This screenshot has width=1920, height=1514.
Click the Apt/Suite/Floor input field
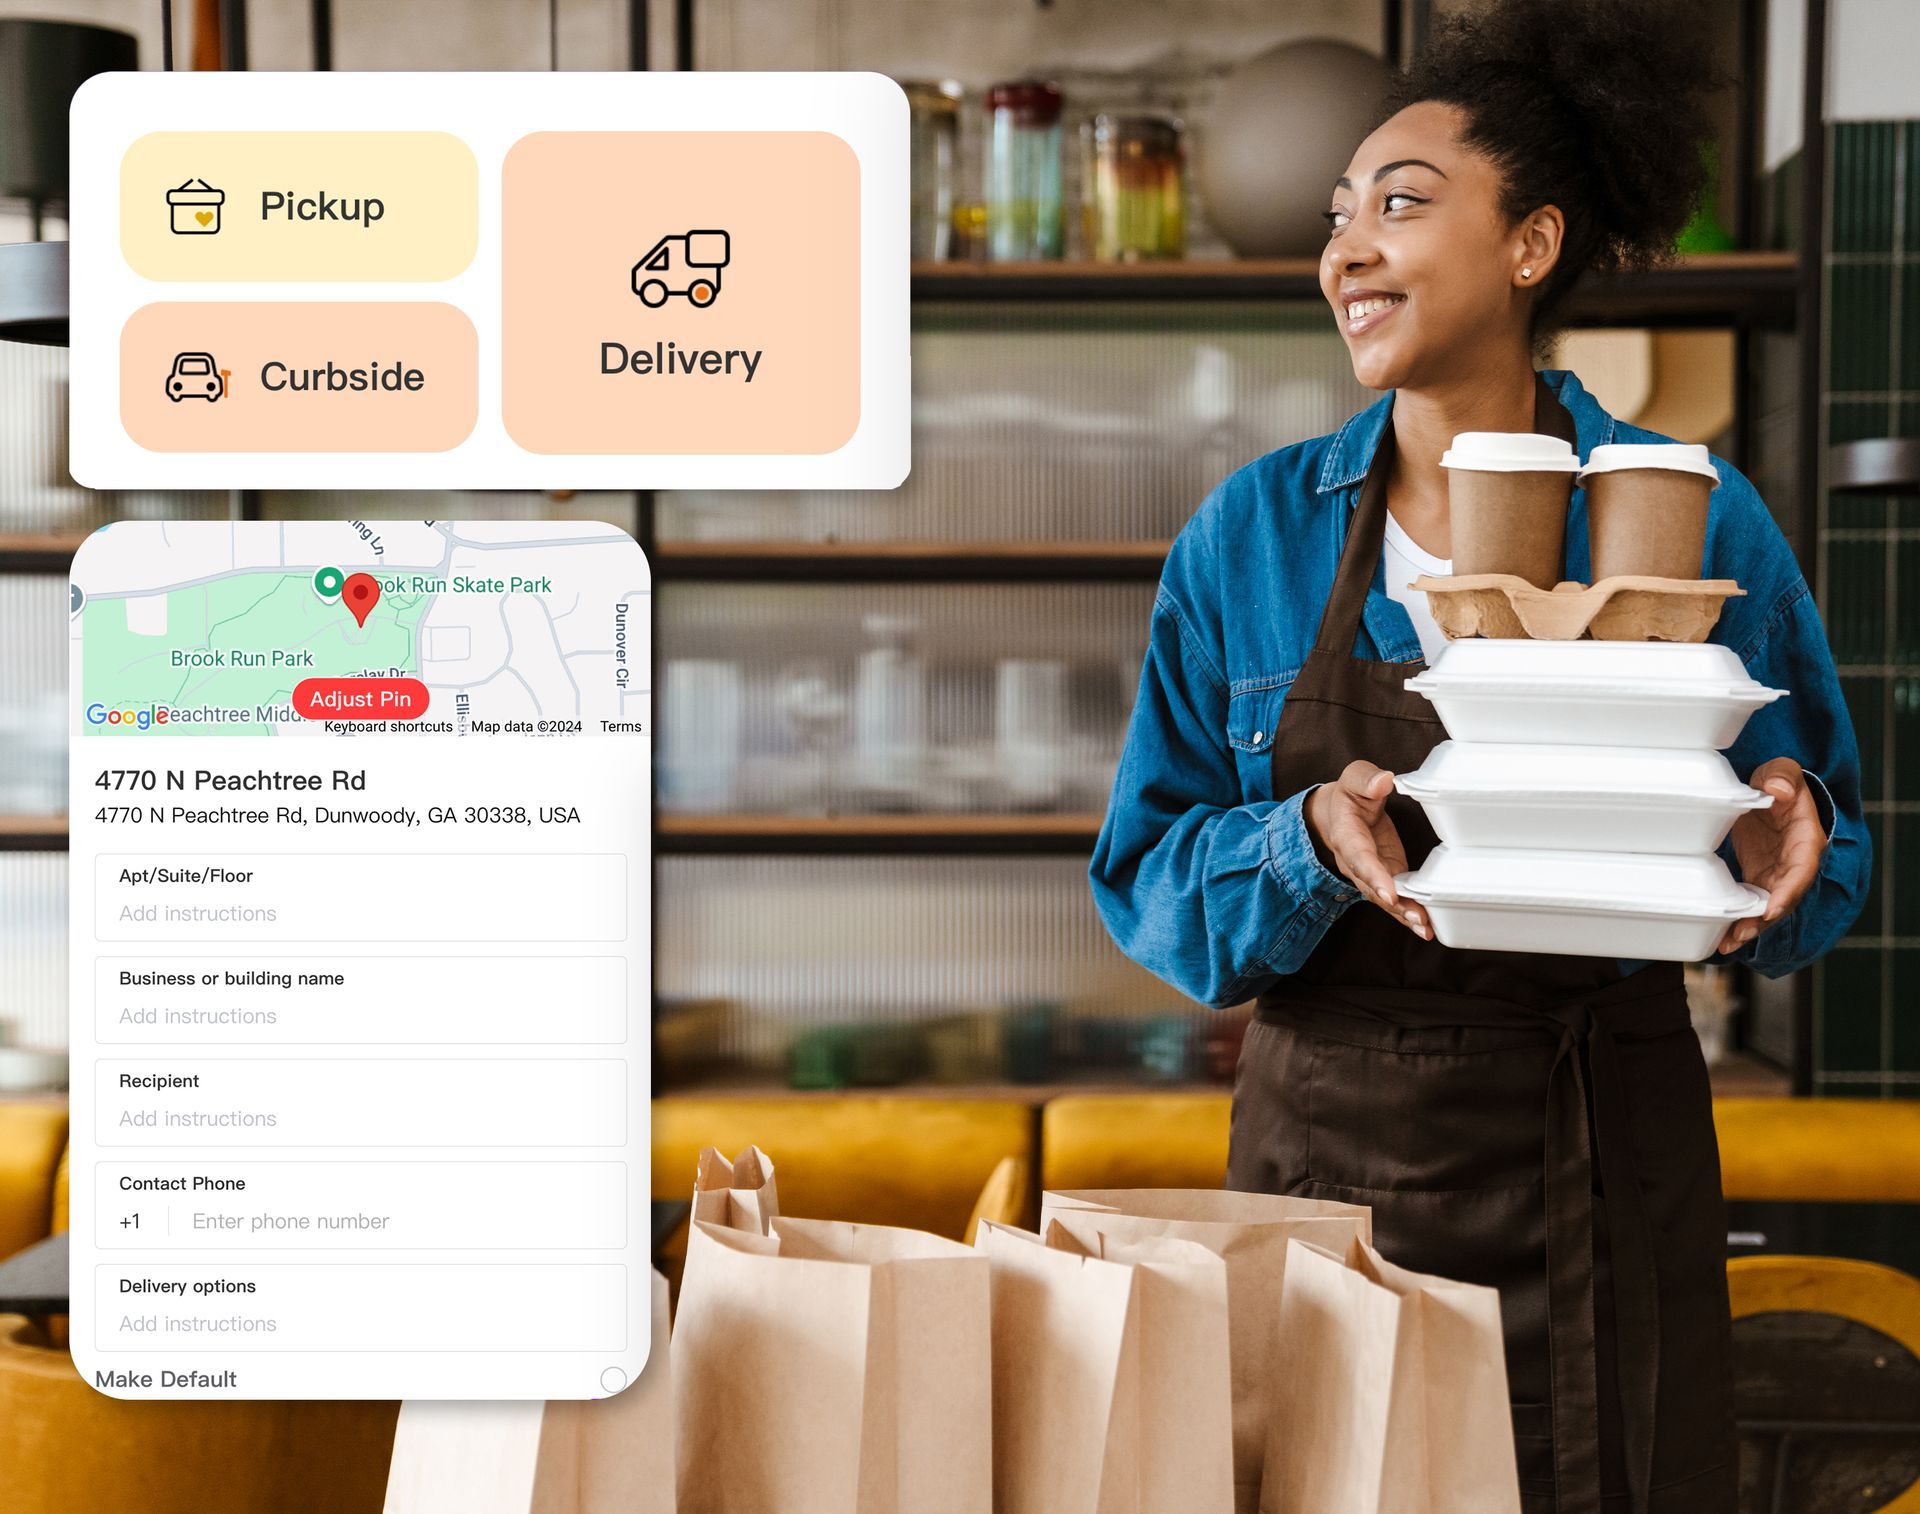(358, 912)
